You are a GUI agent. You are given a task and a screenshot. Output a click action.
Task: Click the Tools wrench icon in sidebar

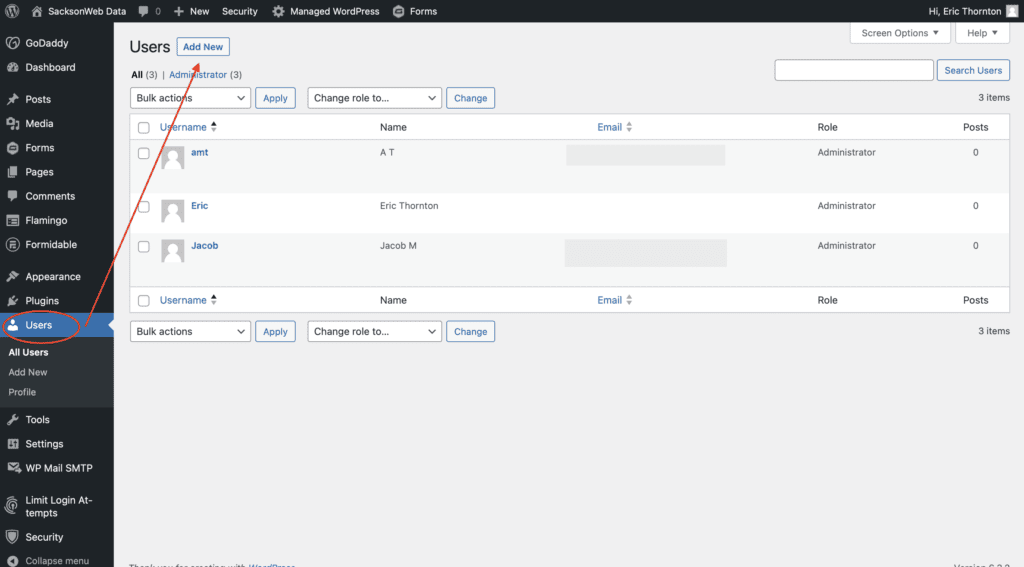pyautogui.click(x=12, y=419)
